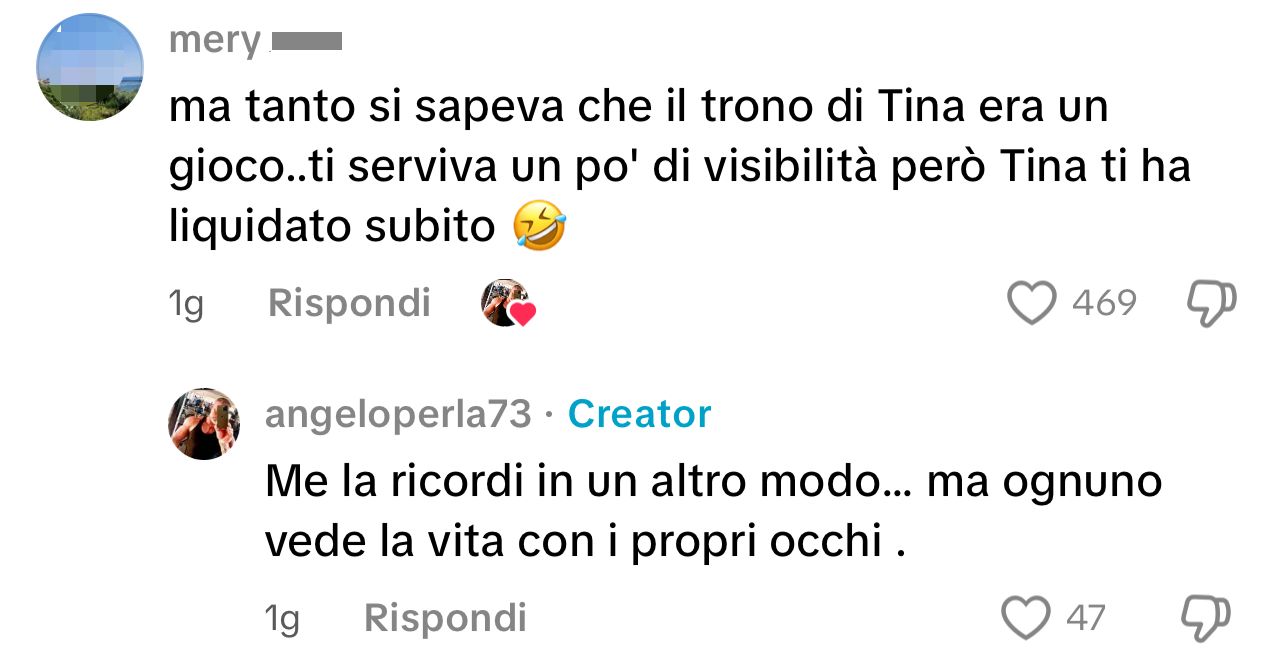Open the mery username link
Image resolution: width=1284 pixels, height=654 pixels.
coord(215,42)
